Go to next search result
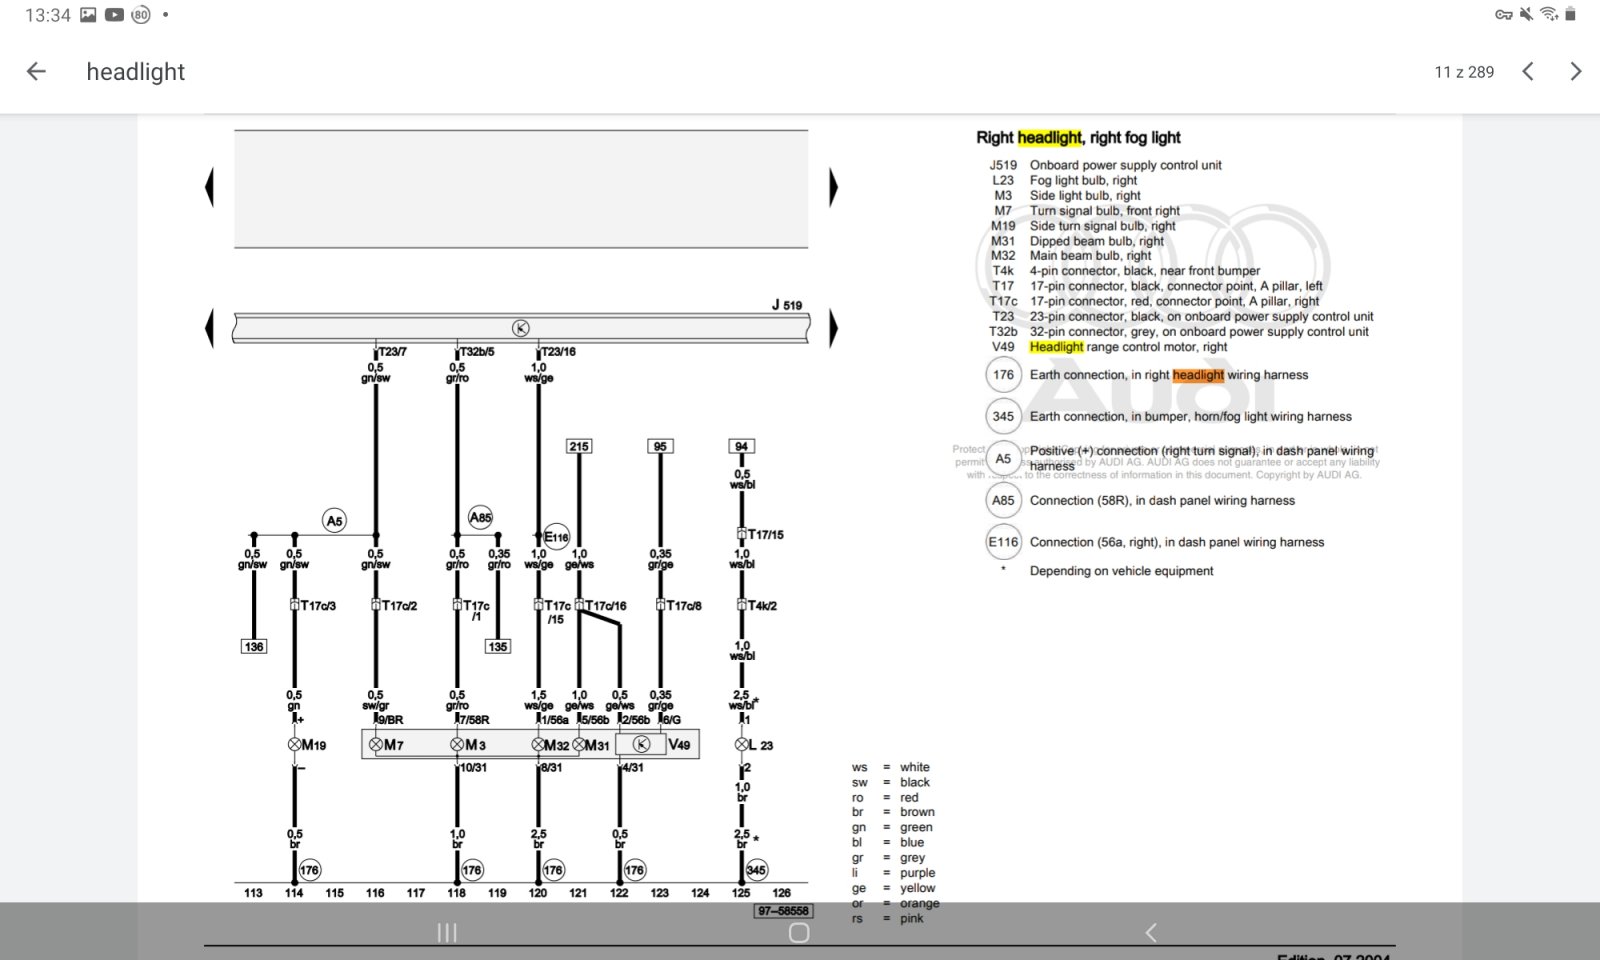The width and height of the screenshot is (1600, 960). pos(1576,71)
